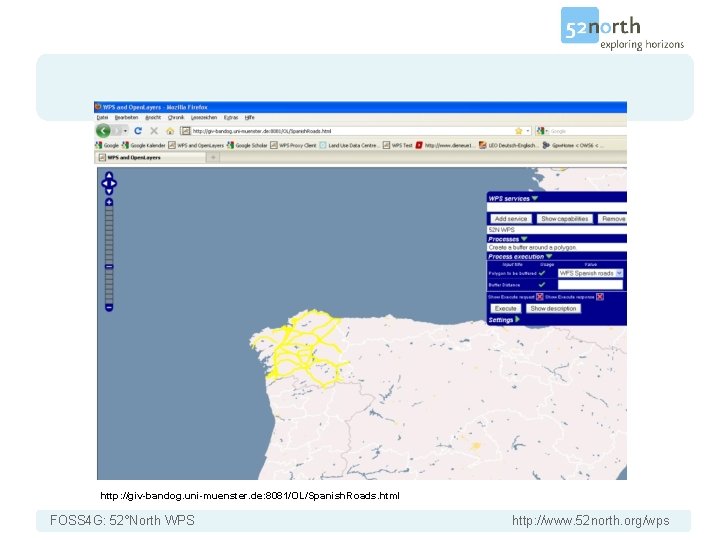Toggle Show Execute response checkbox
720x540 pixels.
pos(600,297)
